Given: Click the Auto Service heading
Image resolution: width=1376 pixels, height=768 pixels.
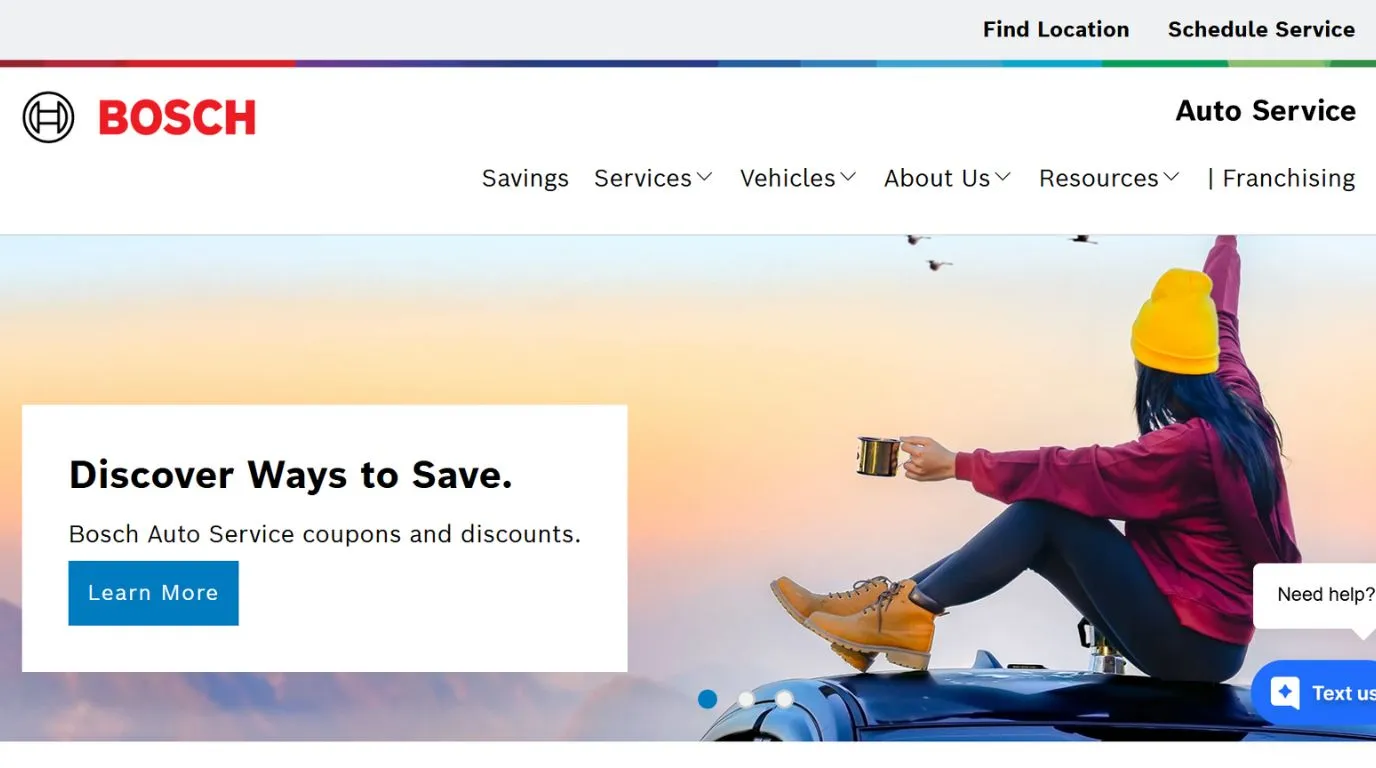Looking at the screenshot, I should coord(1266,110).
